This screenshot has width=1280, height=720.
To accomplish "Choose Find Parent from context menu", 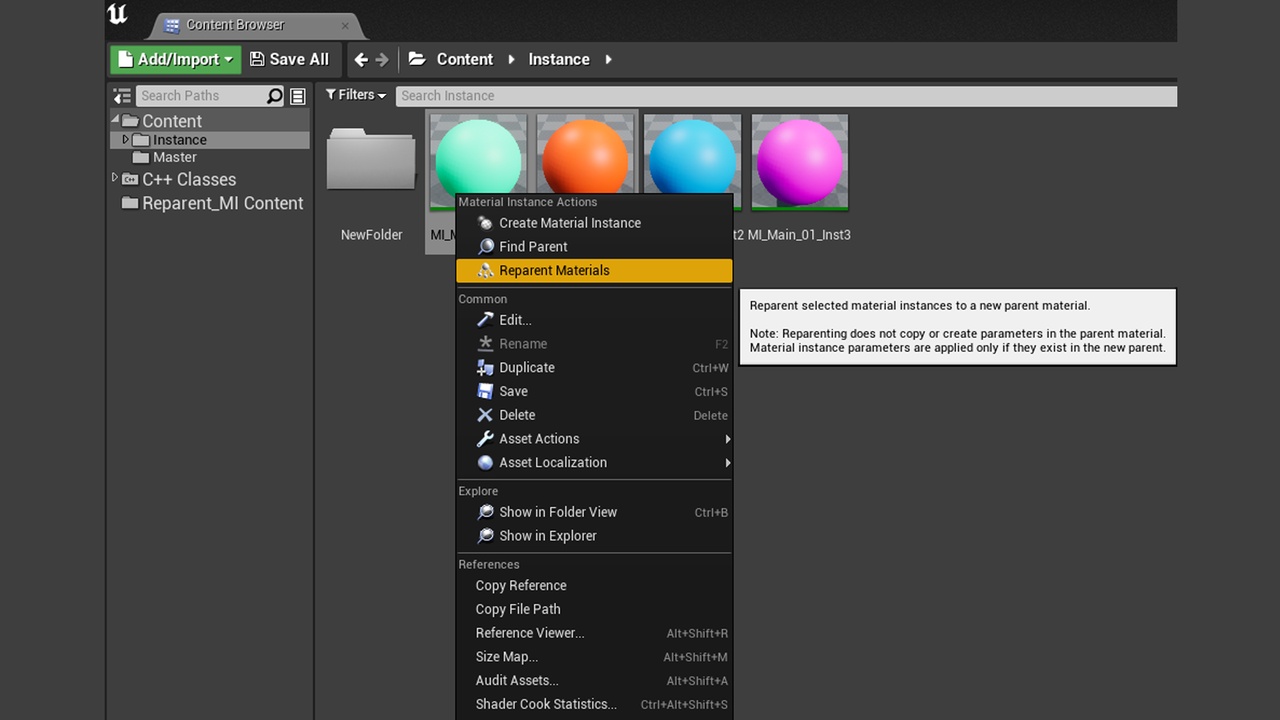I will tap(594, 247).
